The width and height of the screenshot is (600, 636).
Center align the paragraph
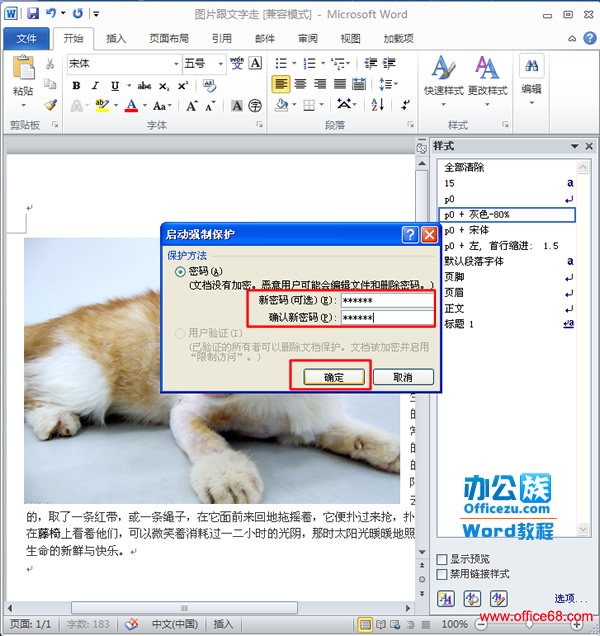300,84
